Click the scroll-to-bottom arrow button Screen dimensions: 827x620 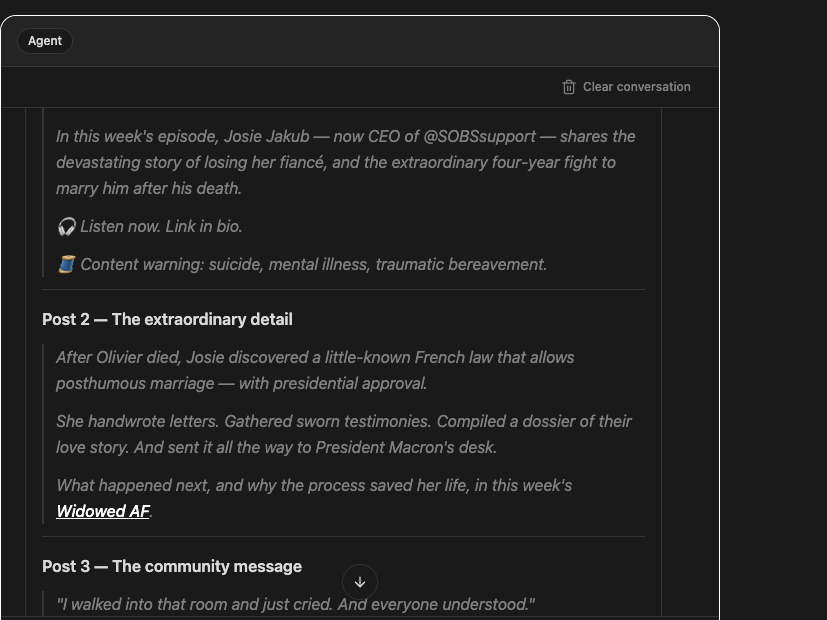360,582
